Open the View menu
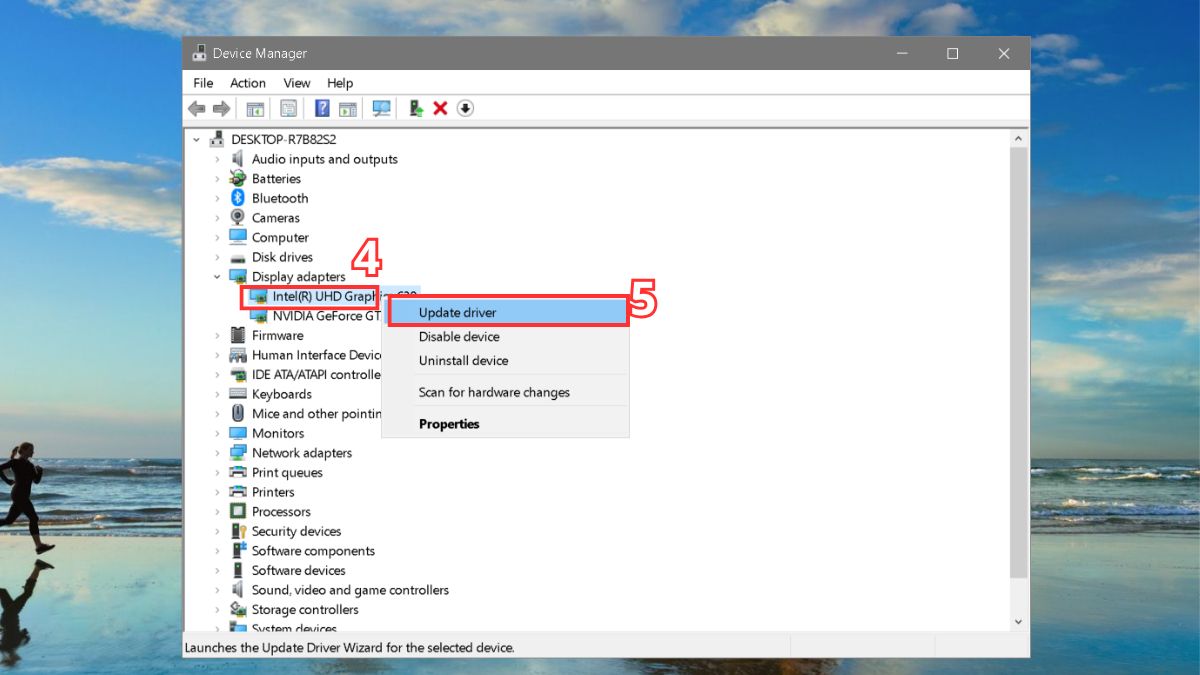The height and width of the screenshot is (675, 1200). [x=297, y=83]
